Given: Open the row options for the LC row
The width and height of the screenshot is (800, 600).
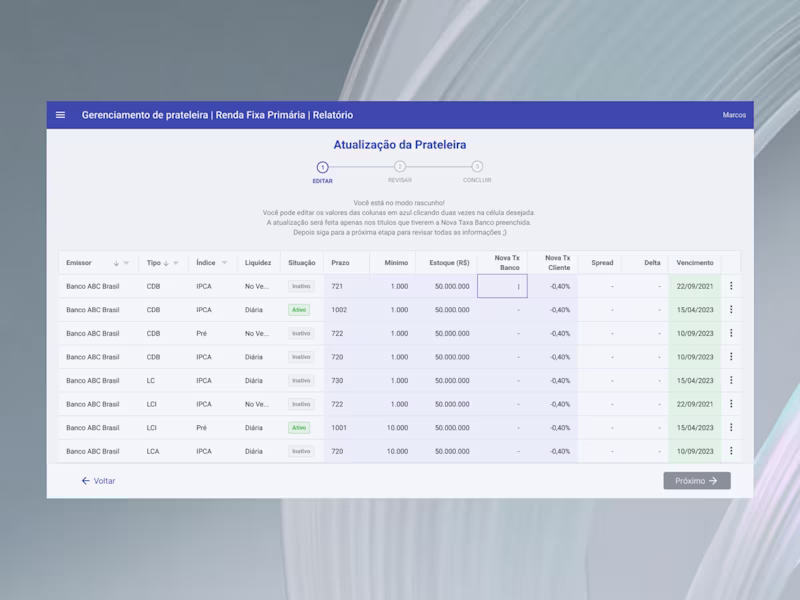Looking at the screenshot, I should tap(731, 380).
